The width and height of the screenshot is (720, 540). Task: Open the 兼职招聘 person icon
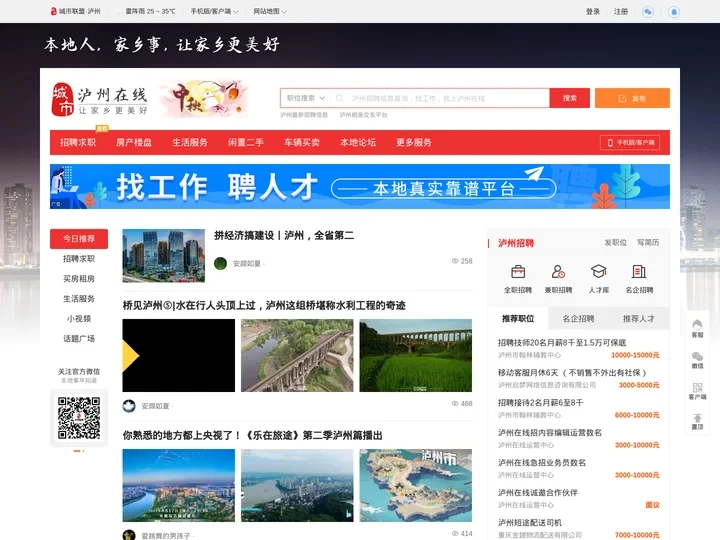tap(558, 272)
